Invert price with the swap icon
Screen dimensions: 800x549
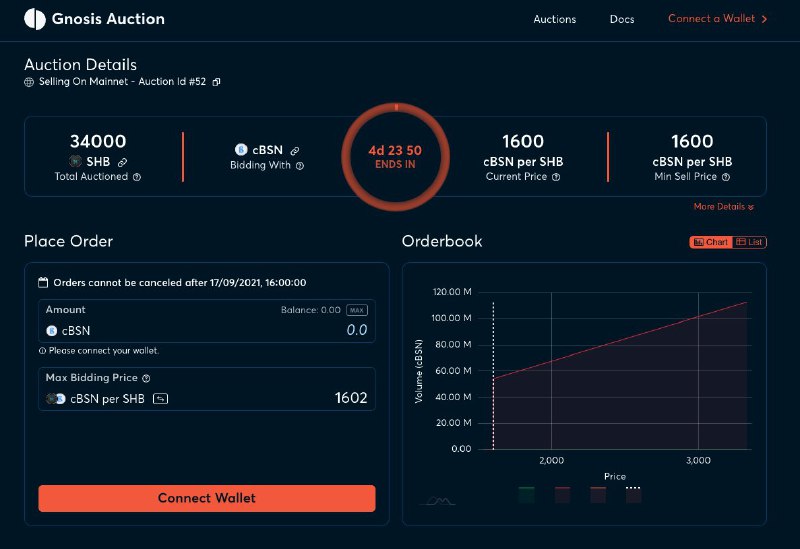160,399
